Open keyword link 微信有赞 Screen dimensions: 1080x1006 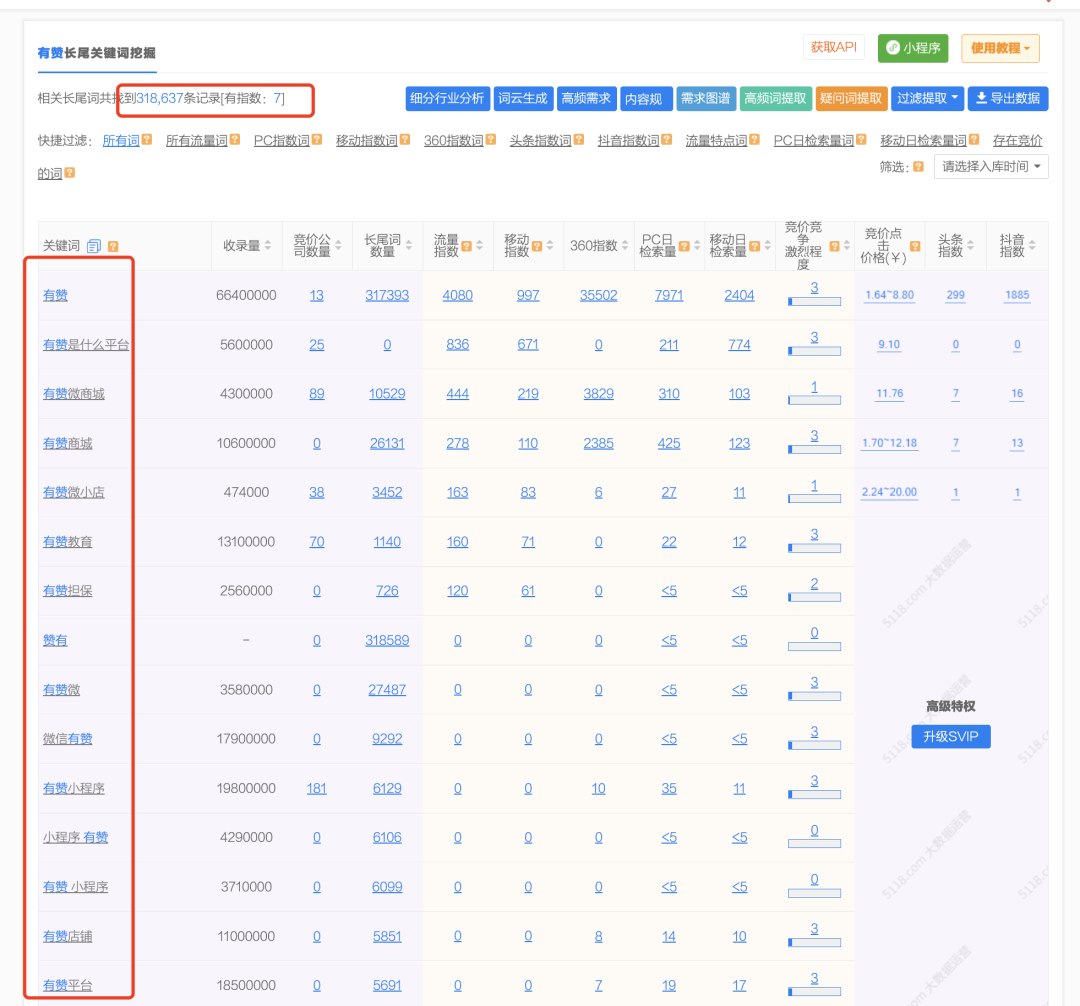coord(68,739)
